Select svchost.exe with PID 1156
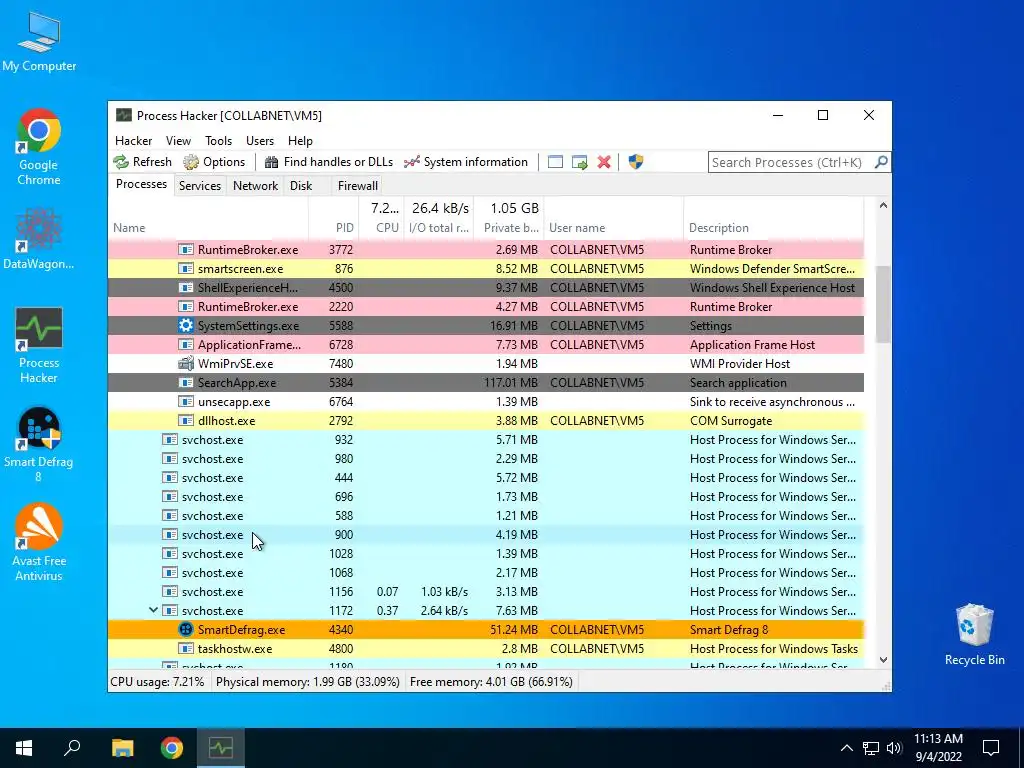This screenshot has width=1024, height=768. pos(486,592)
